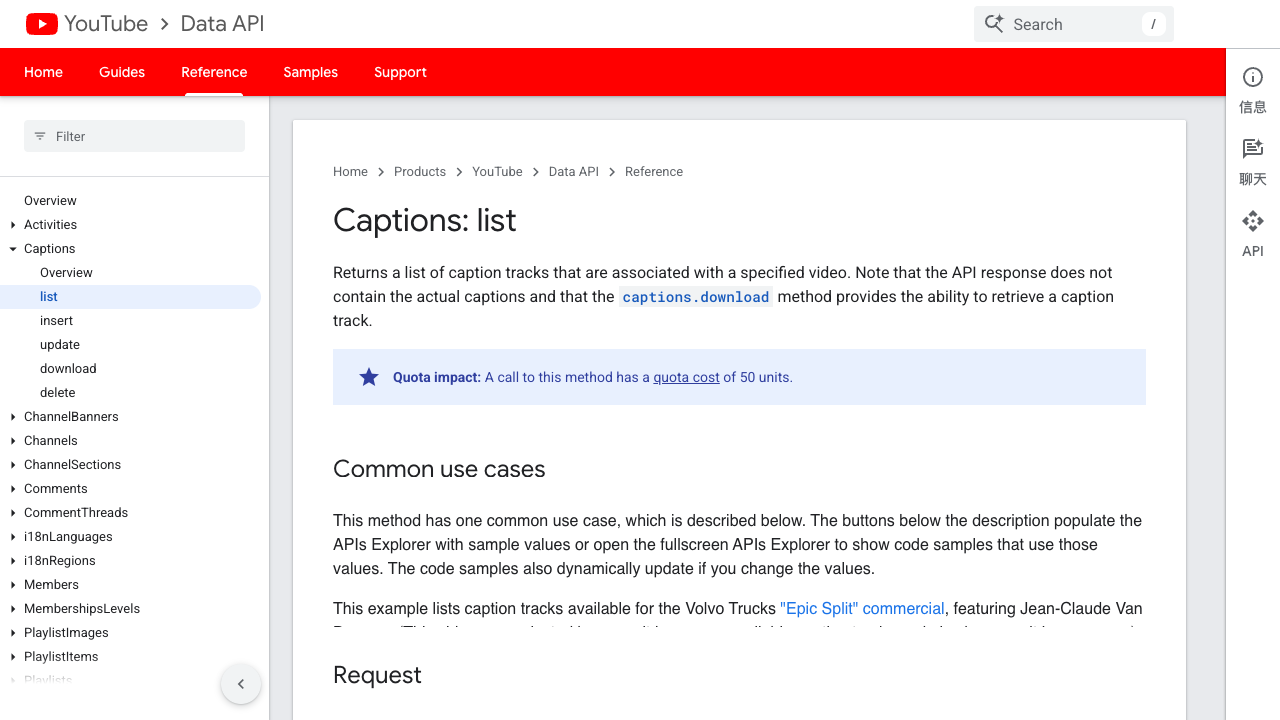Go to Reference breadcrumb
Image resolution: width=1280 pixels, height=720 pixels.
click(x=654, y=172)
